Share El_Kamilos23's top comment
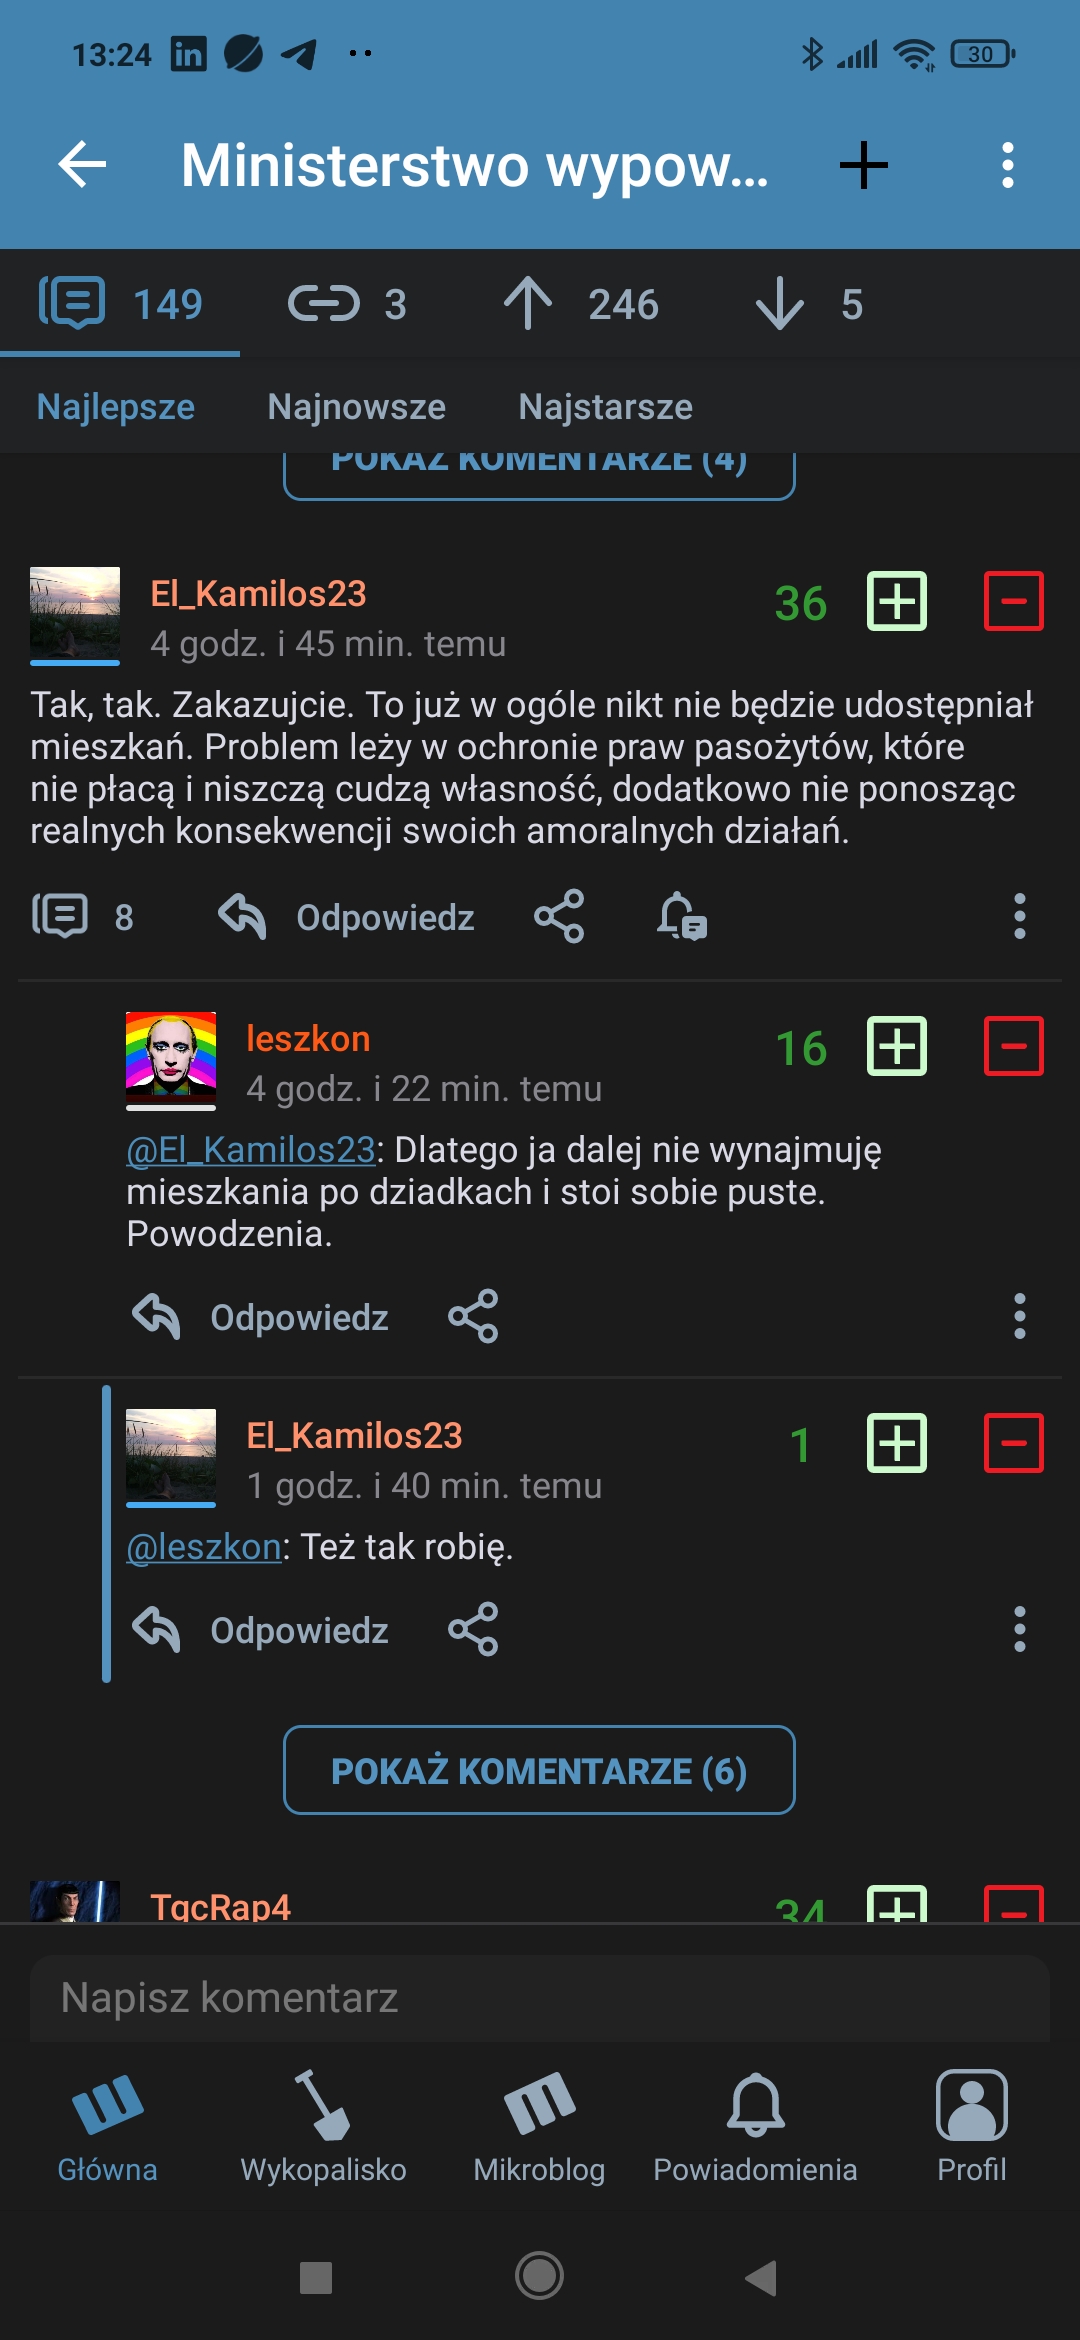Screen dimensions: 1080x2340 tap(559, 916)
